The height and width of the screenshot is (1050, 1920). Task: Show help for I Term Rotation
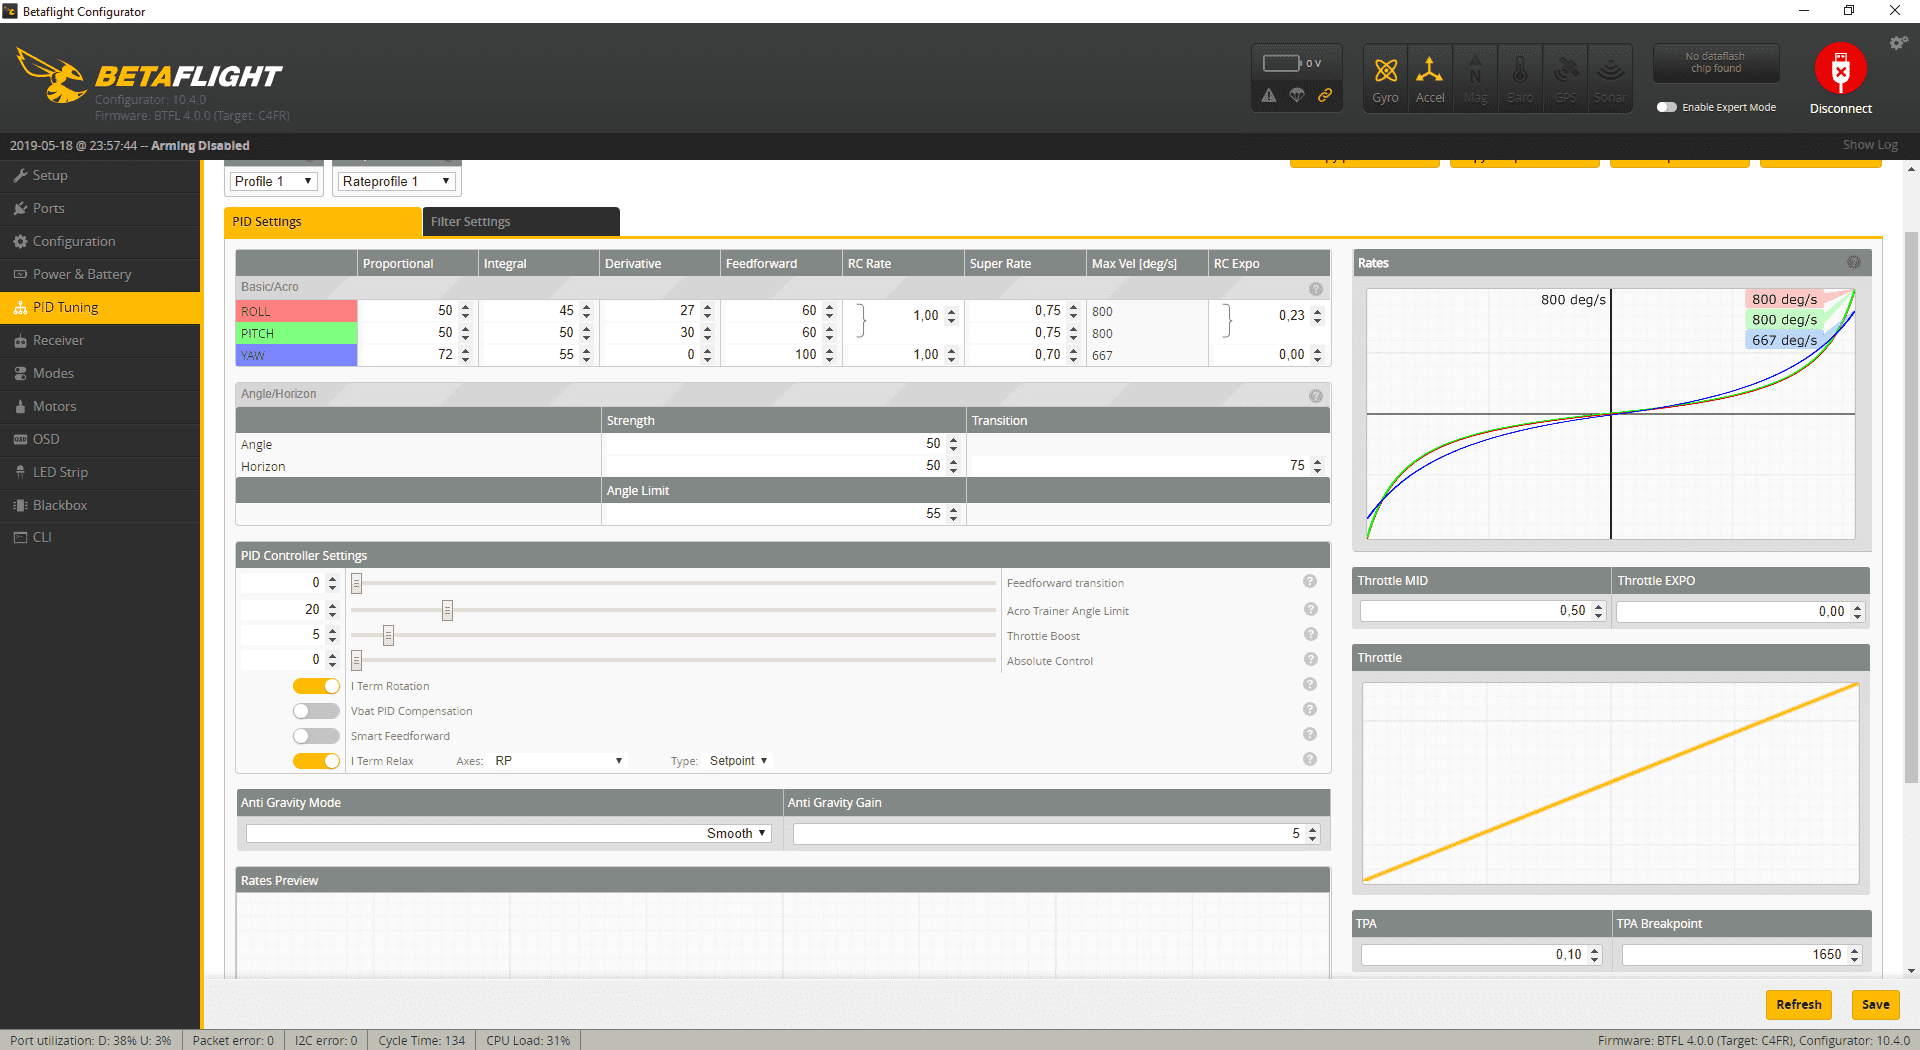click(1310, 685)
